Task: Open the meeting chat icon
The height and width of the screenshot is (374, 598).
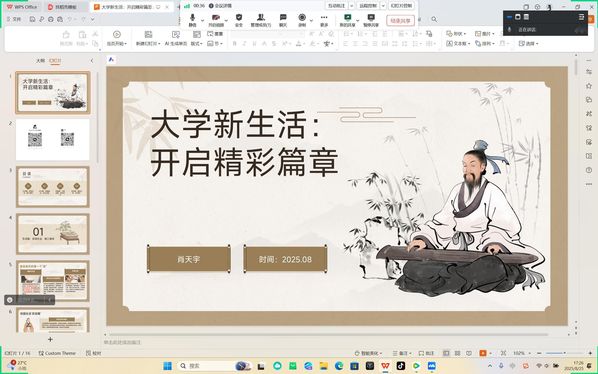Action: [283, 20]
